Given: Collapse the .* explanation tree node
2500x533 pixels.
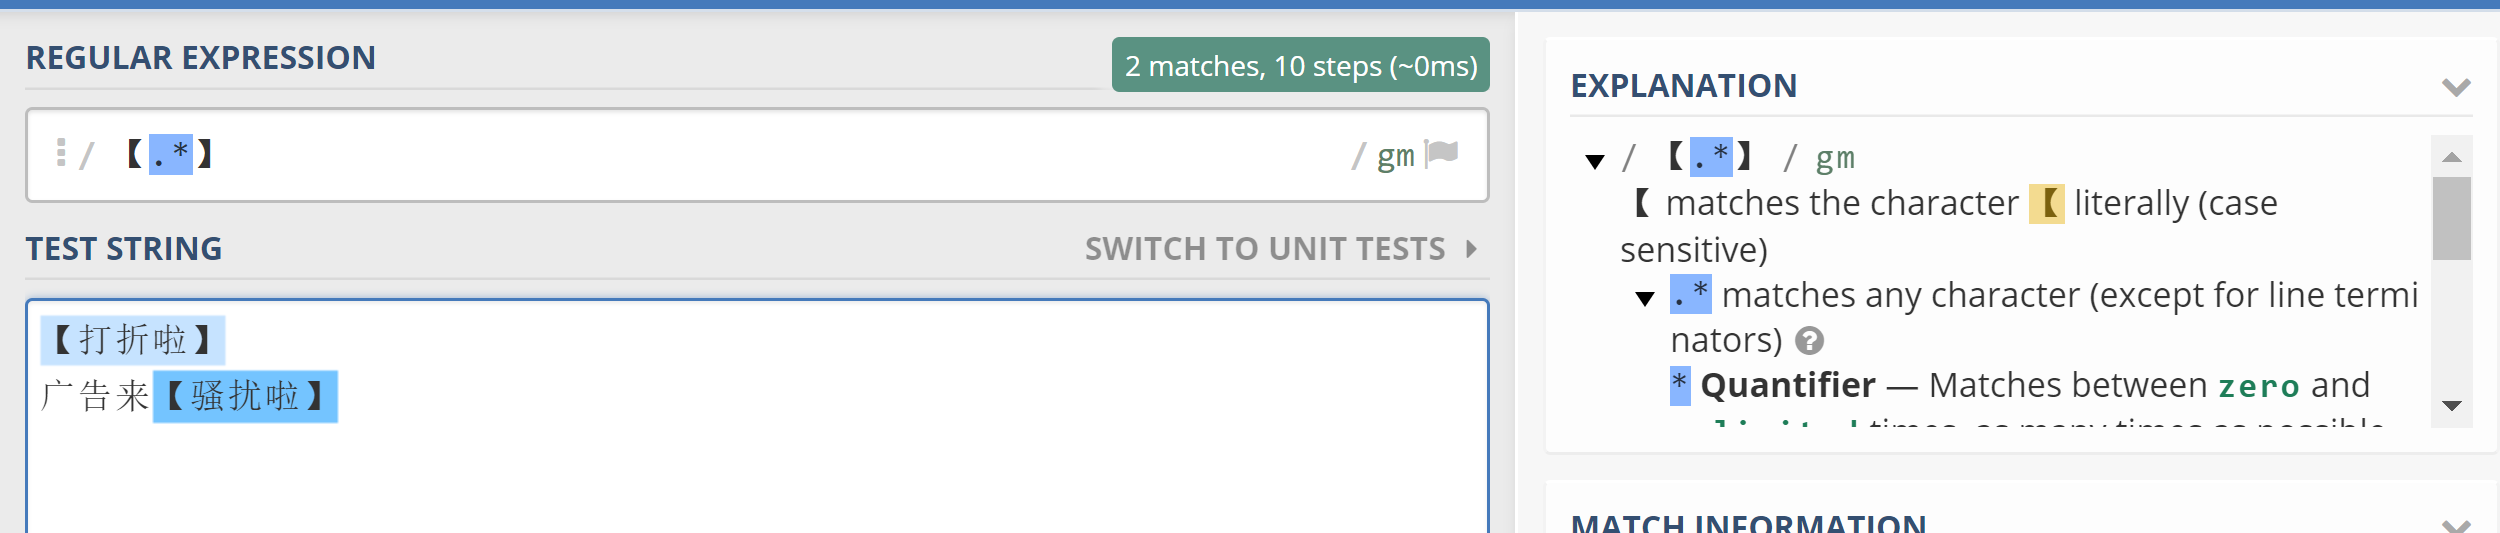Looking at the screenshot, I should (1645, 298).
